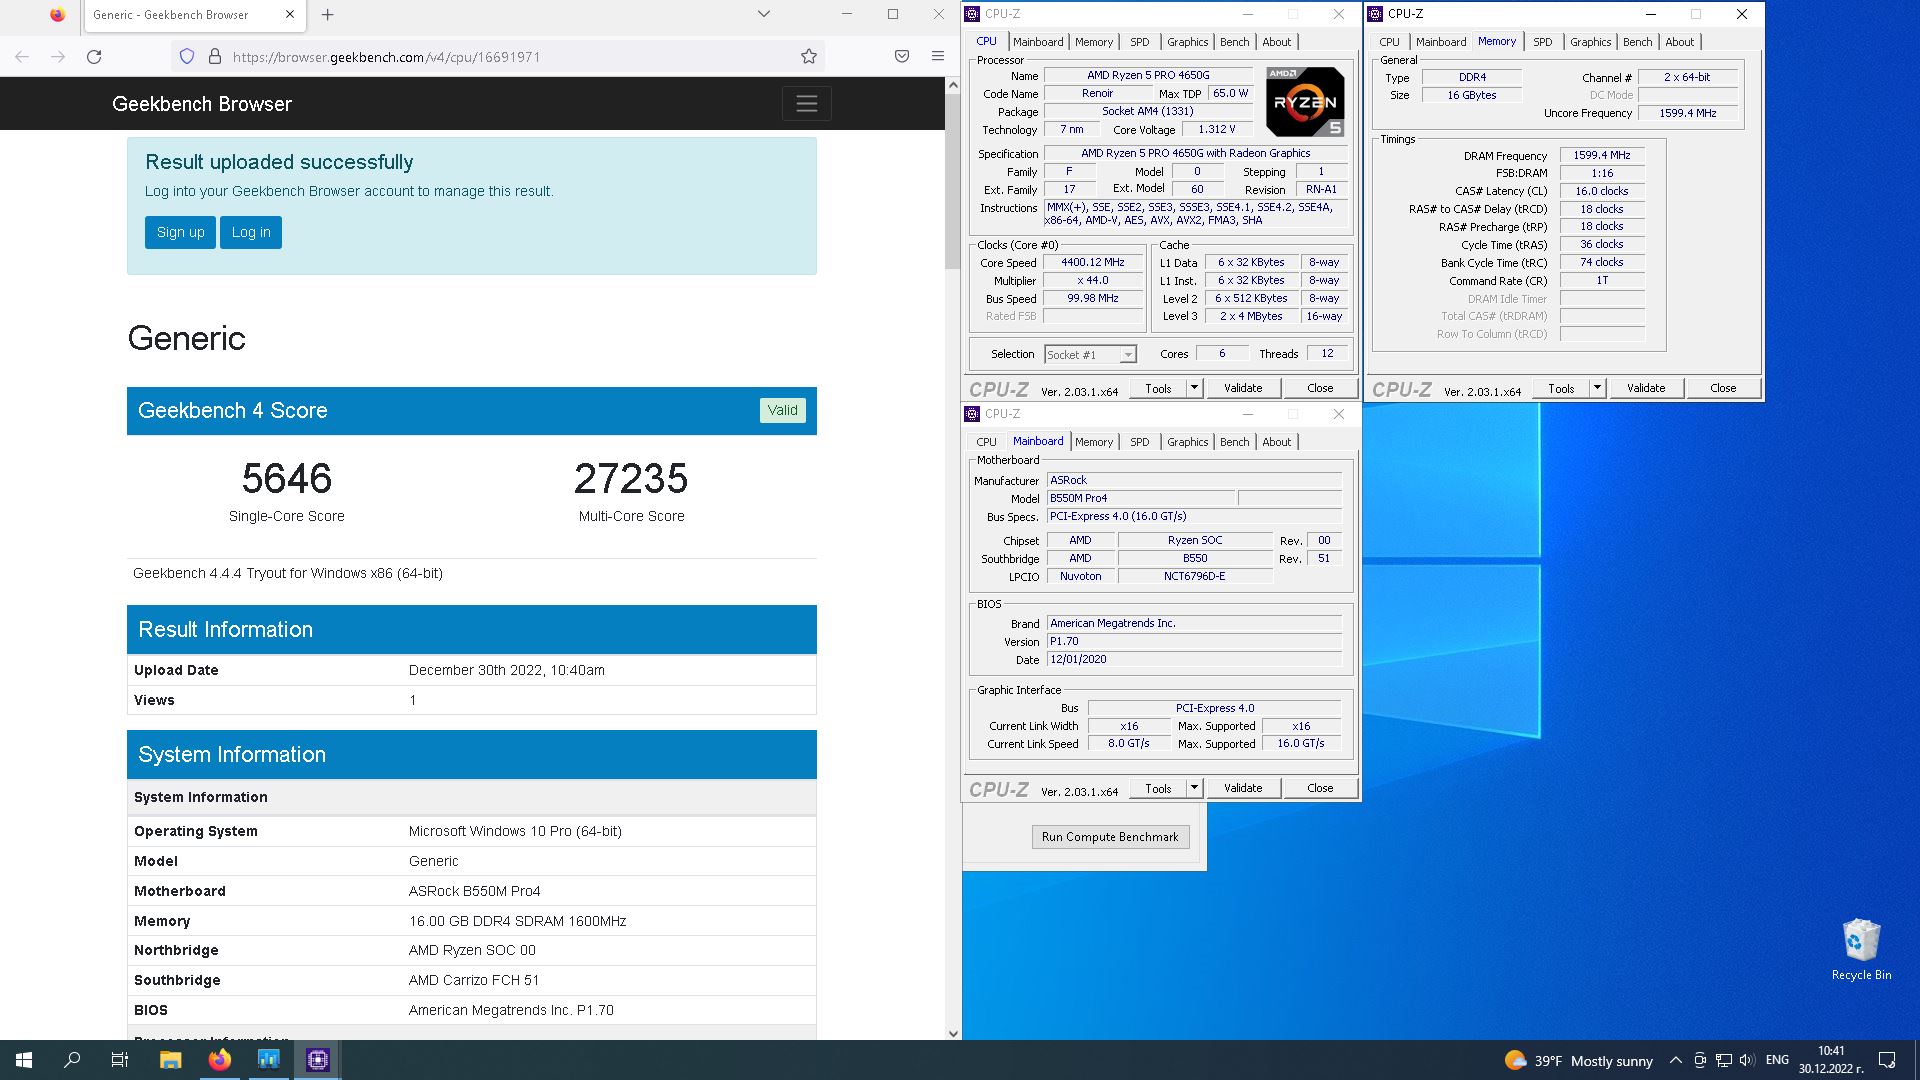Expand Tools dropdown arrow in Memory window
This screenshot has width=1920, height=1080.
coord(1597,388)
